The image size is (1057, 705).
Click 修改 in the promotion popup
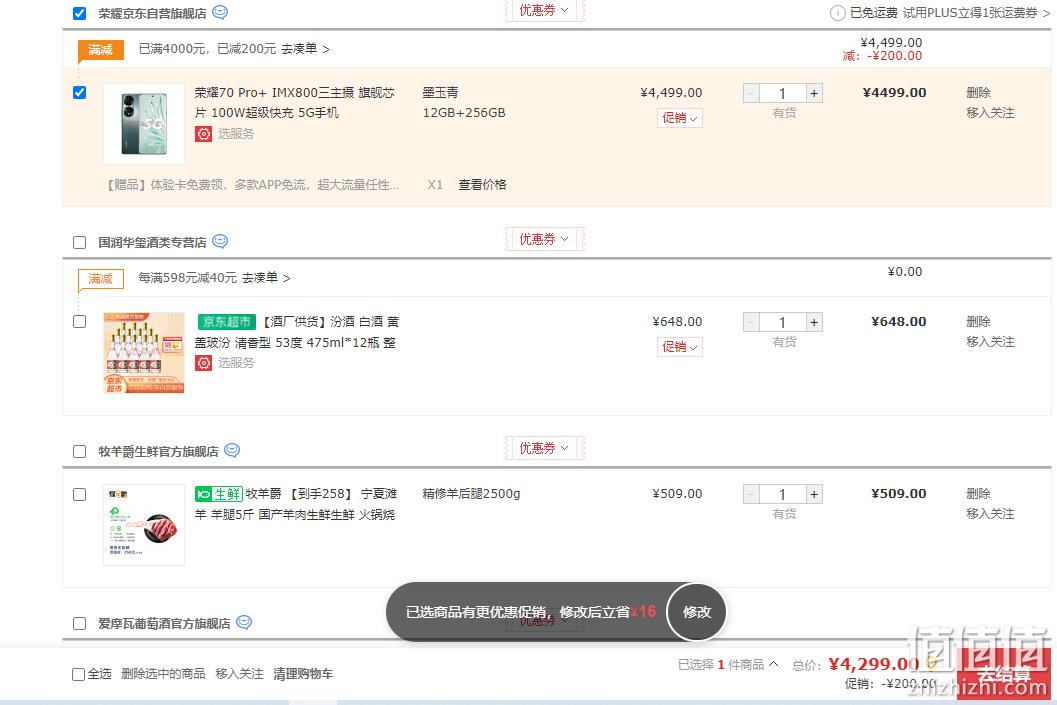tap(697, 612)
